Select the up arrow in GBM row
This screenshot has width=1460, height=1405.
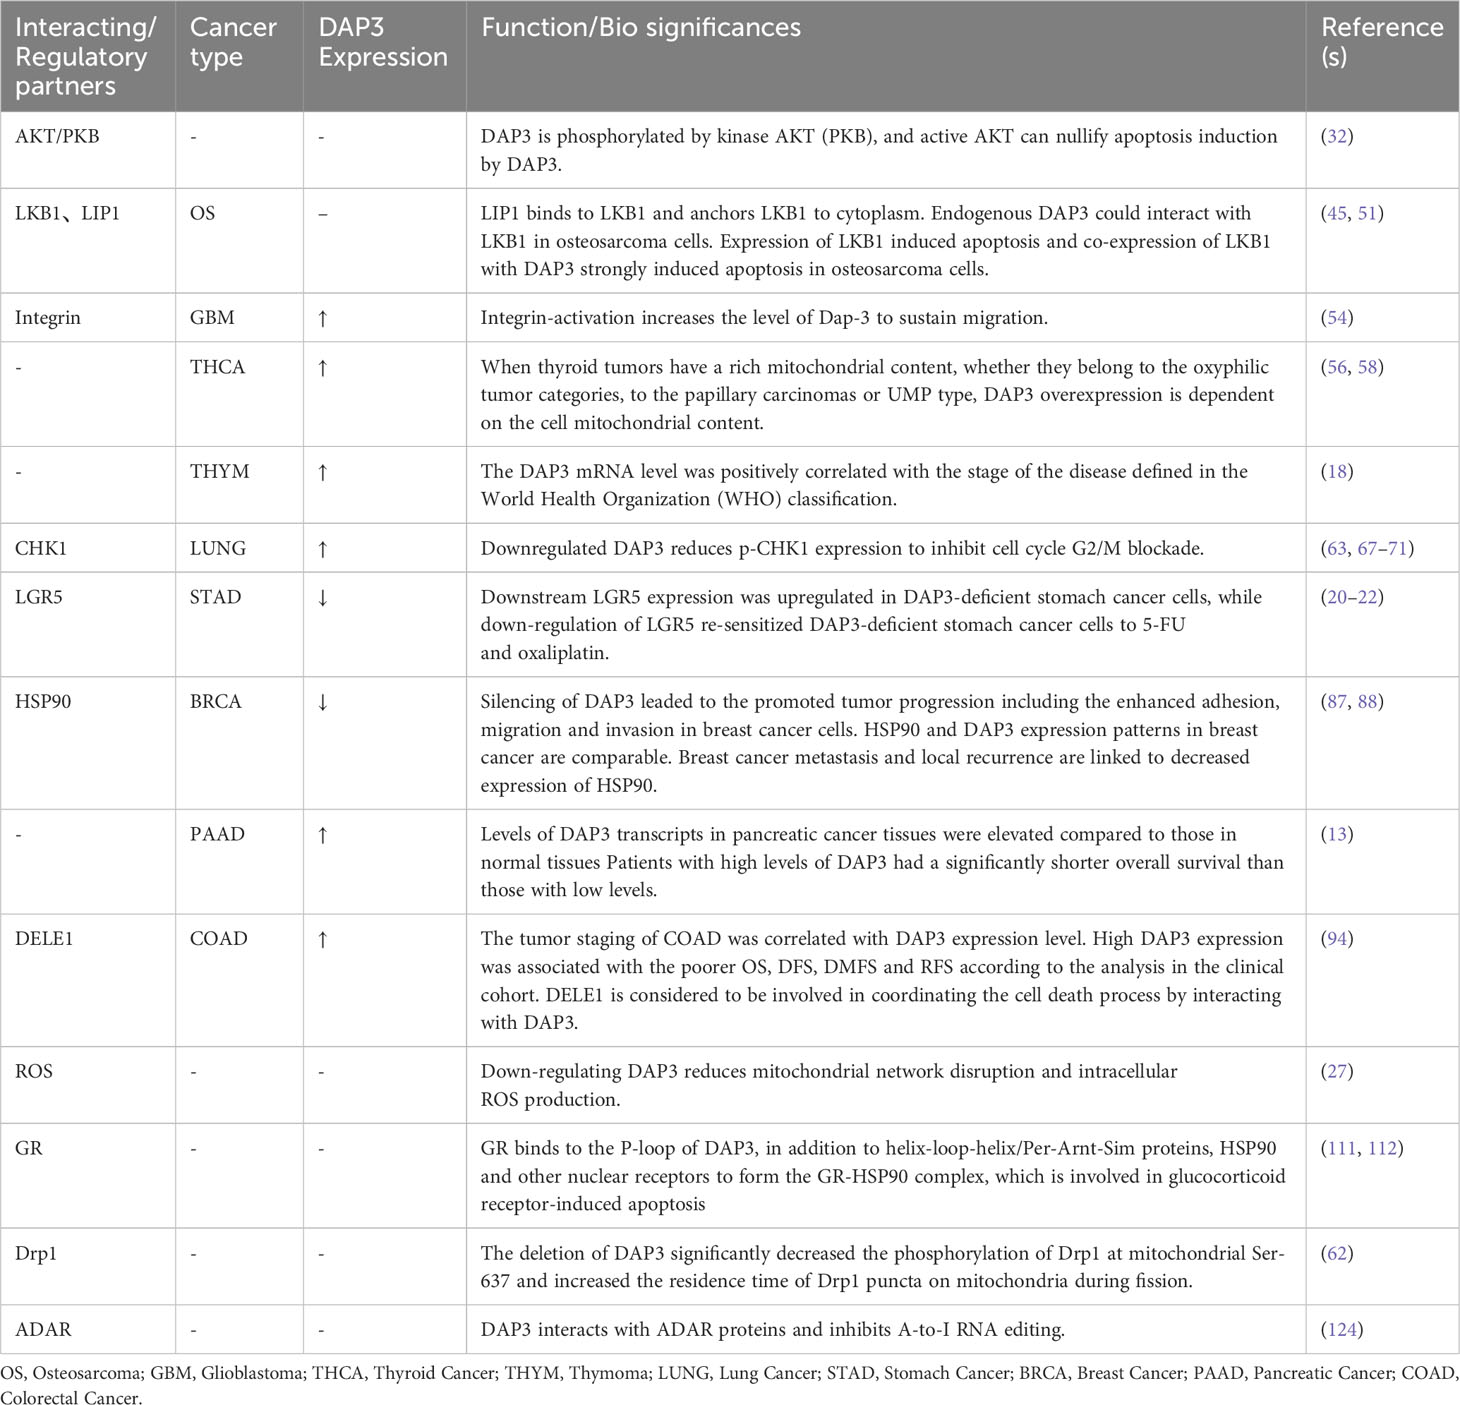322,319
